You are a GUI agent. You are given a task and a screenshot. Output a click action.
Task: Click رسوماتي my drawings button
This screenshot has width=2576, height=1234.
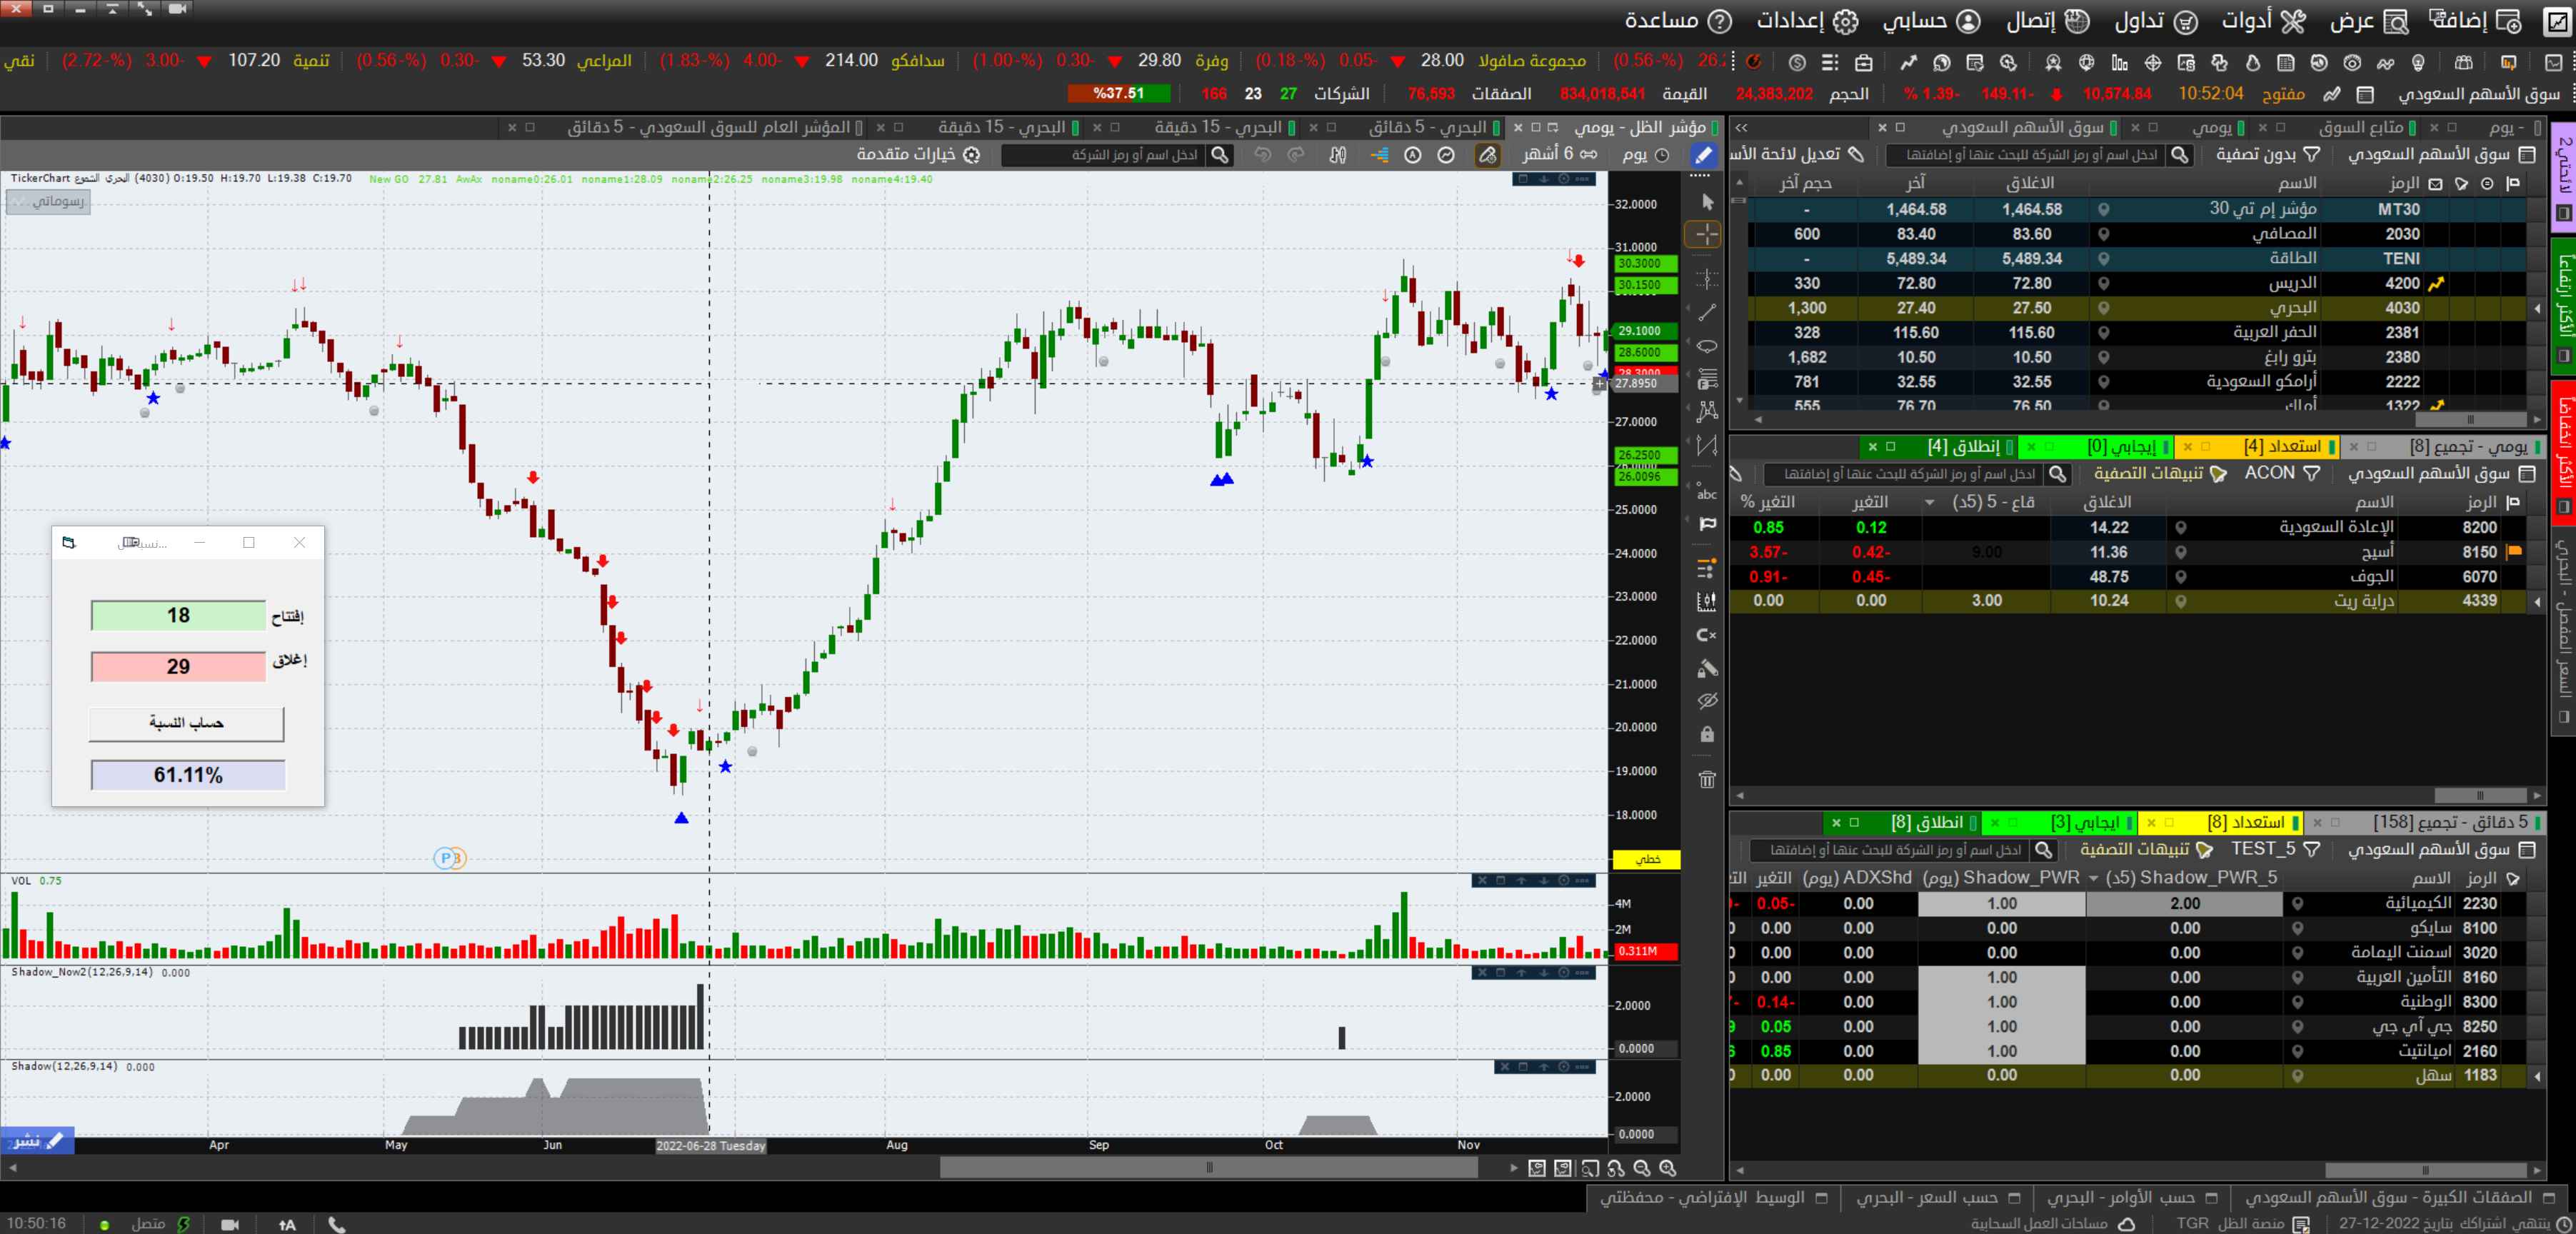49,201
